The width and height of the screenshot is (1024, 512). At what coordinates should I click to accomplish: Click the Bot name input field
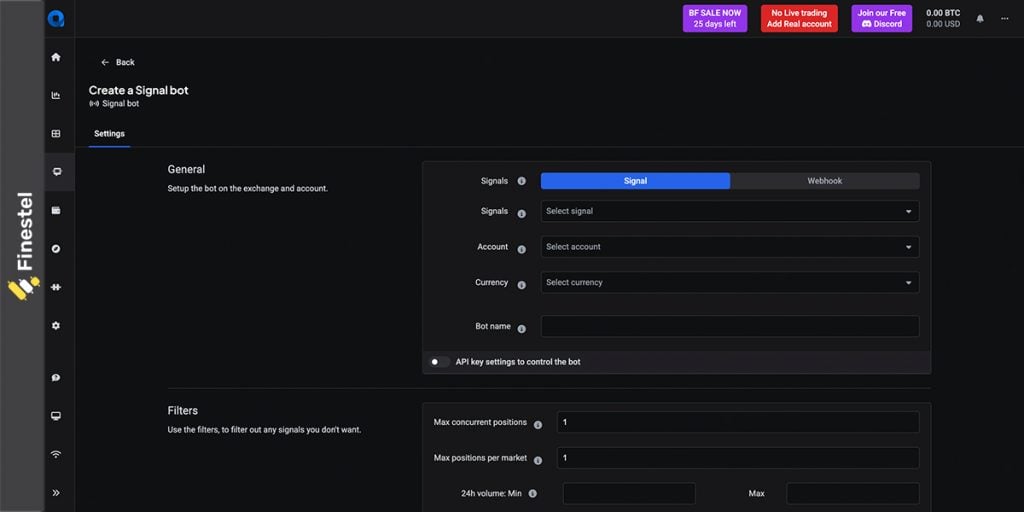[730, 327]
